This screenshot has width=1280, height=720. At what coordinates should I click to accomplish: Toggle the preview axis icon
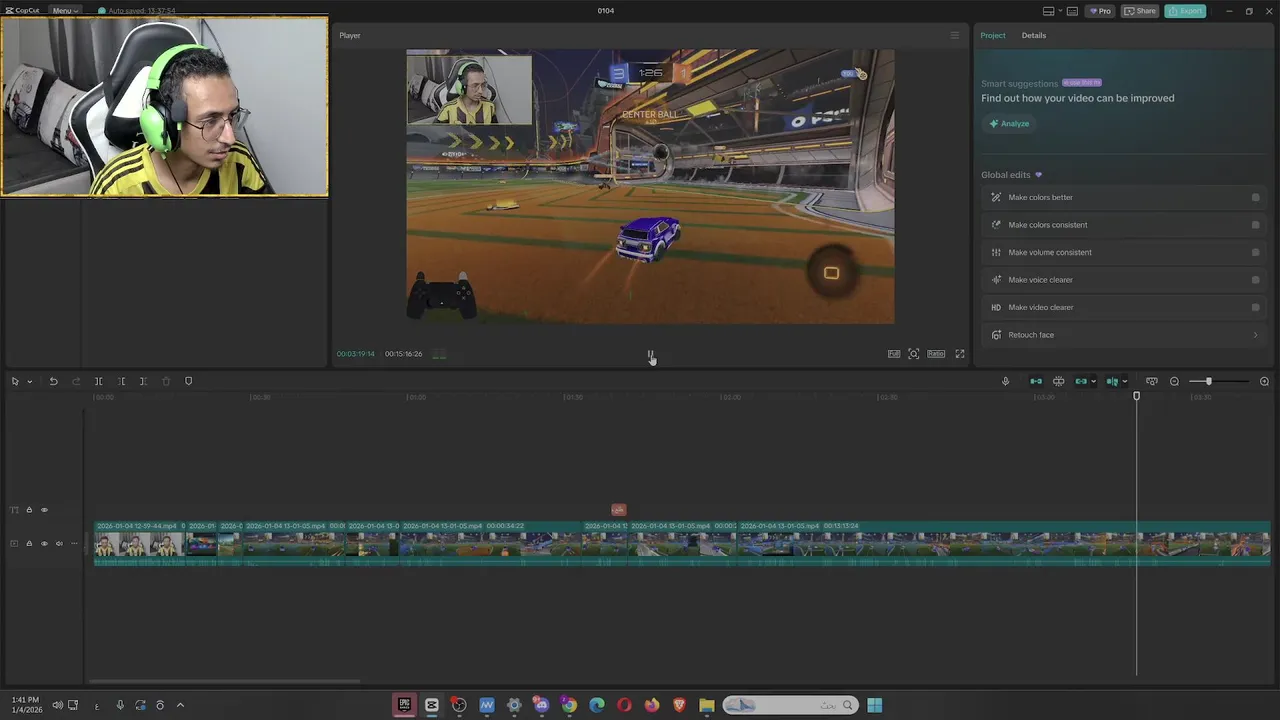[x=1112, y=381]
